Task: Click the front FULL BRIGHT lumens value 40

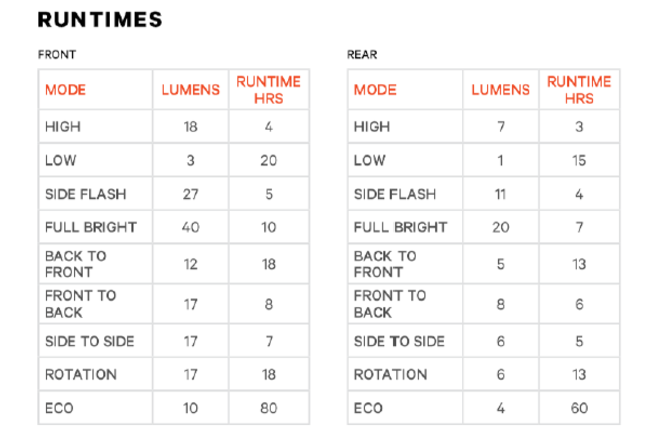Action: [x=190, y=227]
